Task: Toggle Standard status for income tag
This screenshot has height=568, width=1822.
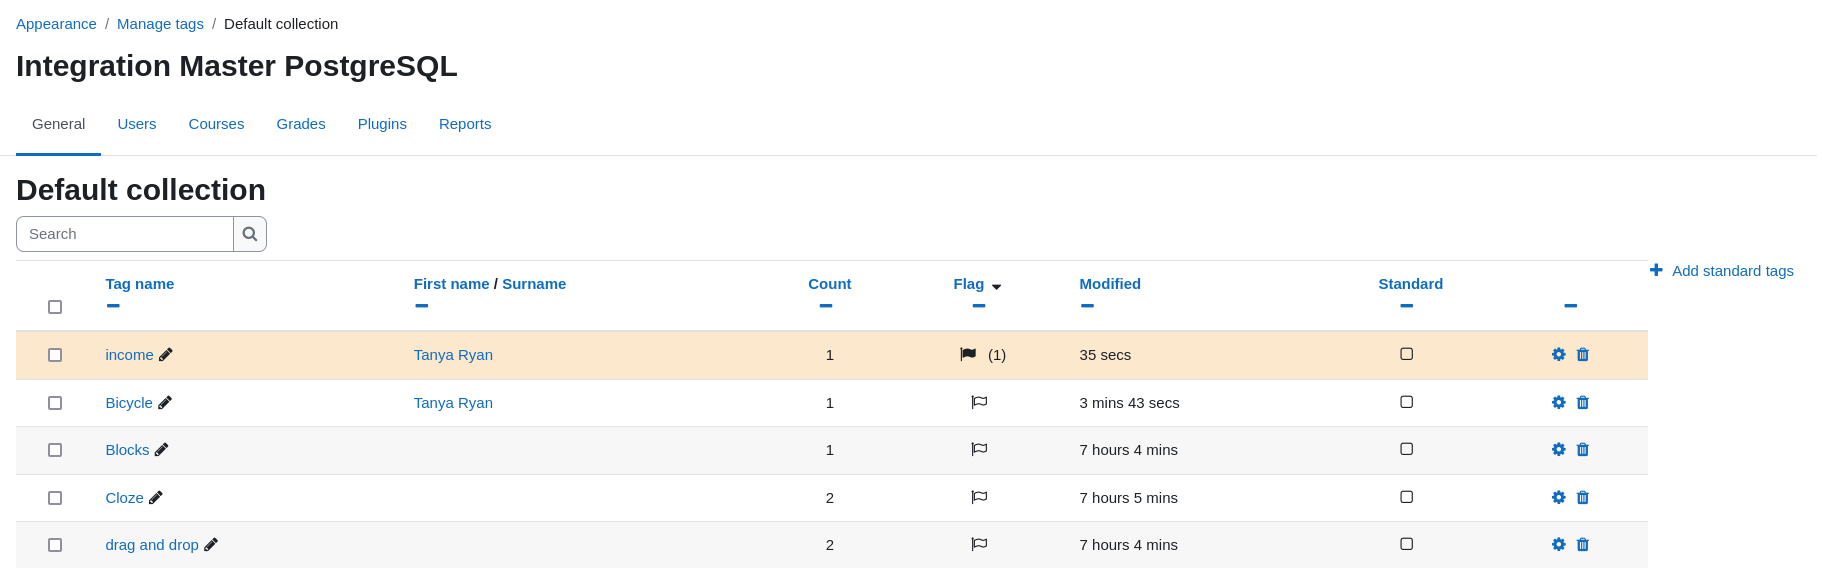Action: coord(1407,354)
